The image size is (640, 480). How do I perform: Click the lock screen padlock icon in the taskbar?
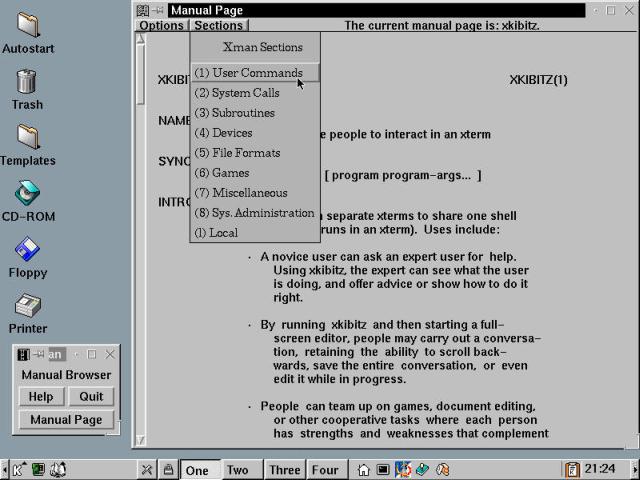click(x=169, y=469)
